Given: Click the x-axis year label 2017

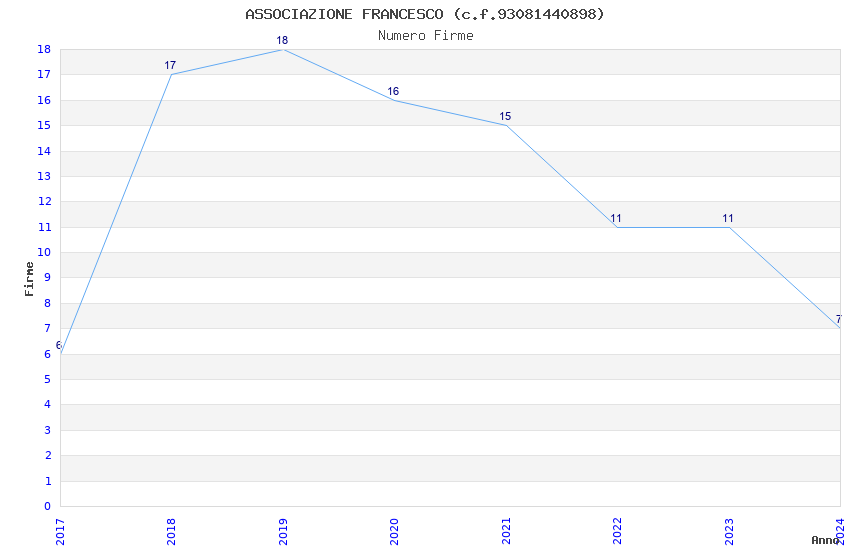Looking at the screenshot, I should coord(60,532).
